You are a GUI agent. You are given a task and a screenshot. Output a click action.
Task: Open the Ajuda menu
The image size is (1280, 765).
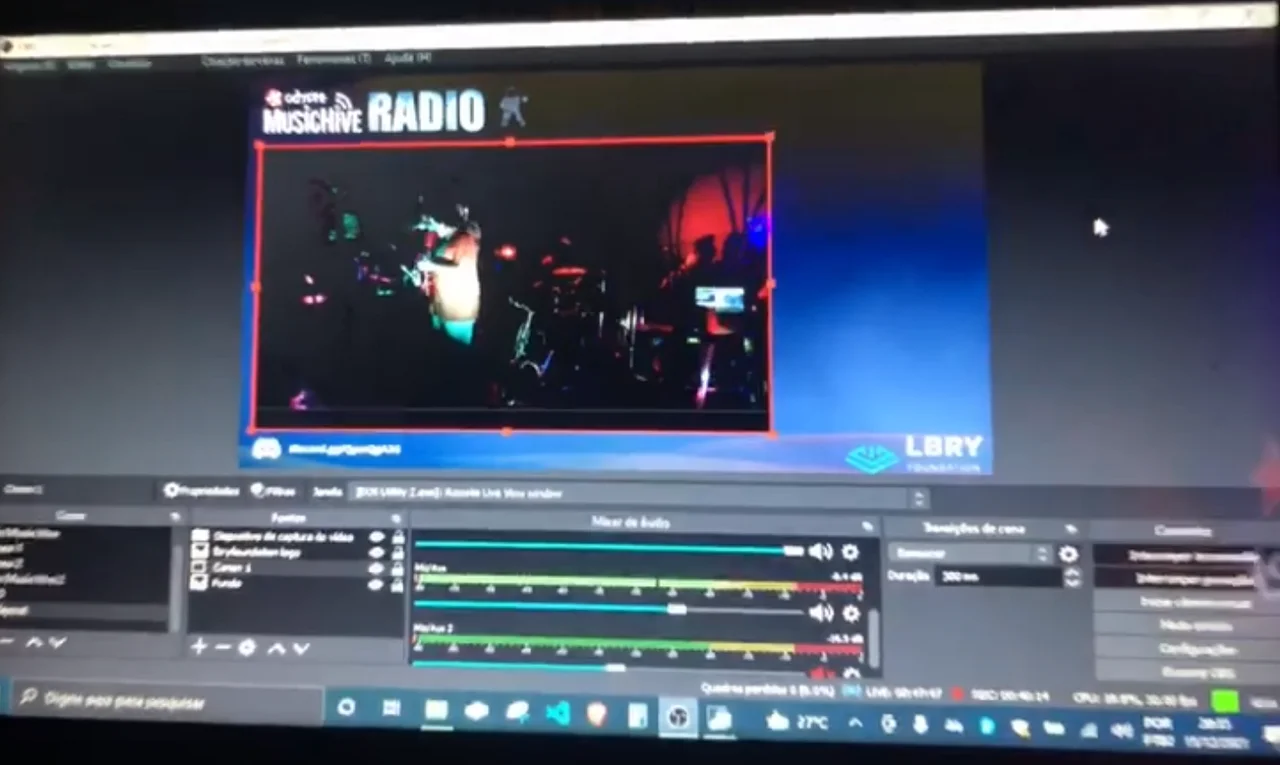coord(407,58)
